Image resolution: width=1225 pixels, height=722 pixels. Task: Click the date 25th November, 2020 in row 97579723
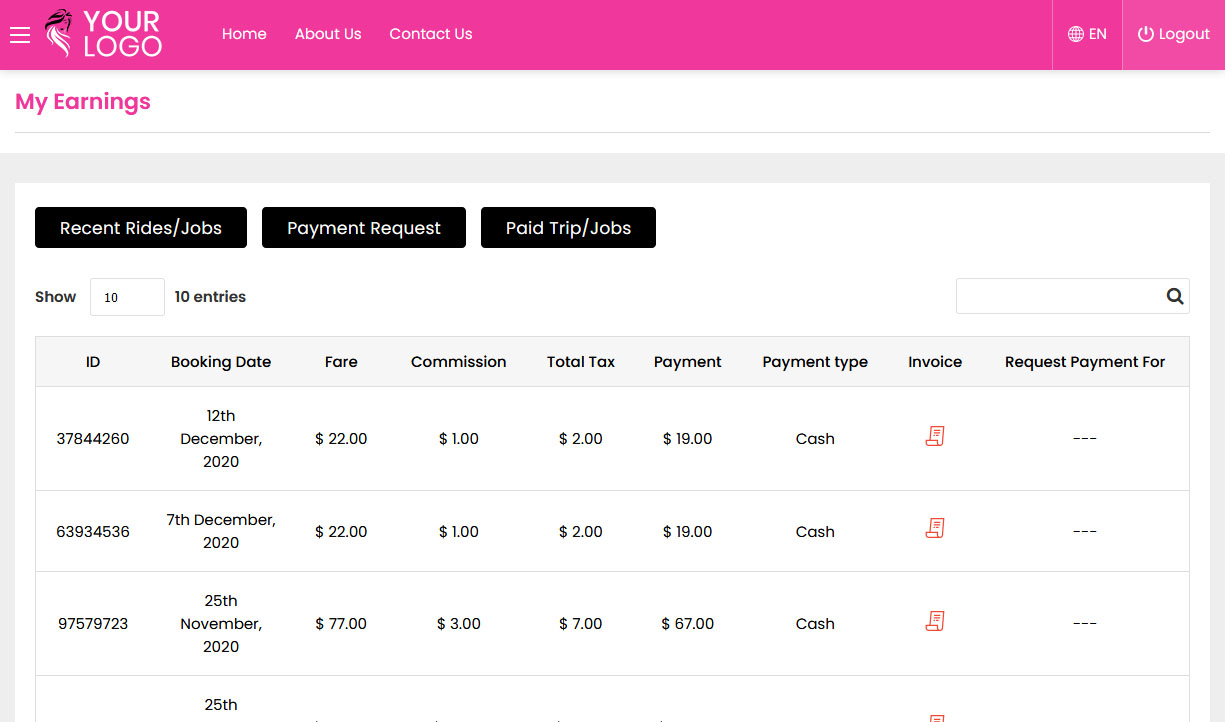coord(221,624)
